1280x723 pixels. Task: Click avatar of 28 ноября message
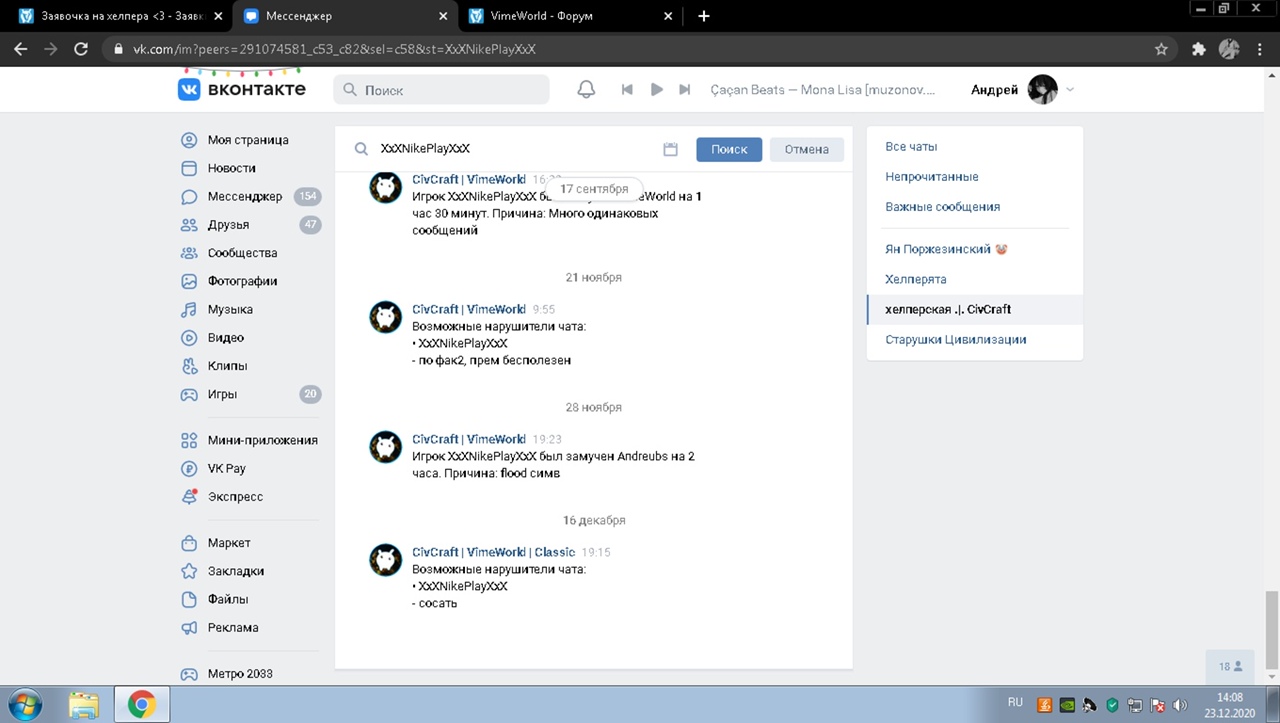386,447
